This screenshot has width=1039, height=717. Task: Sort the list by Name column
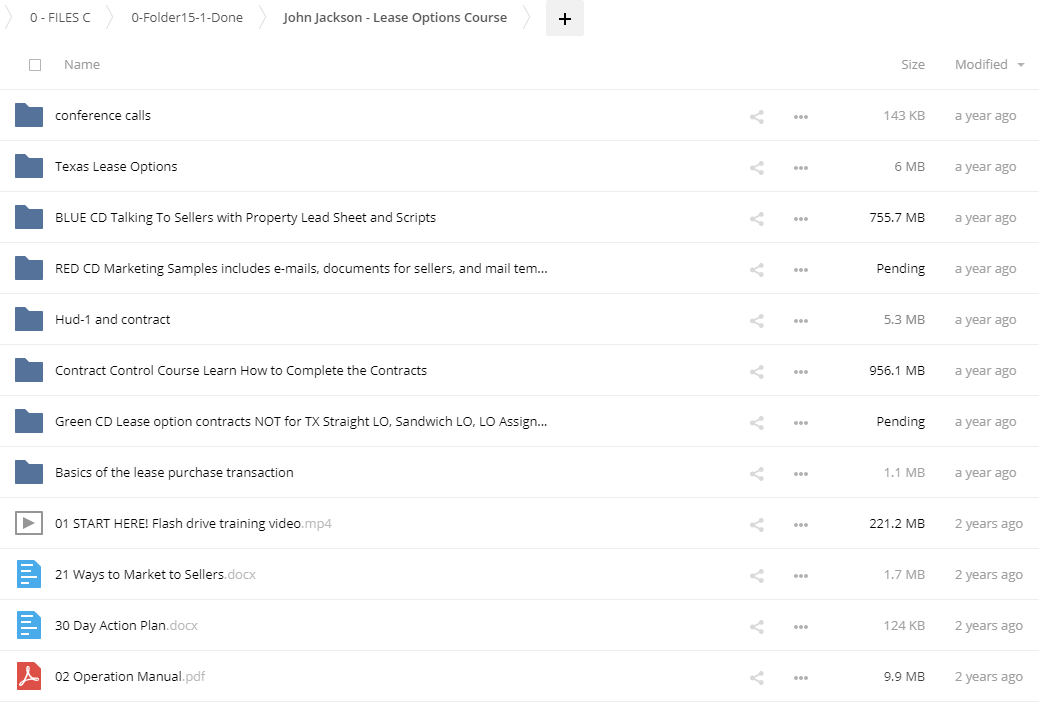pos(82,65)
